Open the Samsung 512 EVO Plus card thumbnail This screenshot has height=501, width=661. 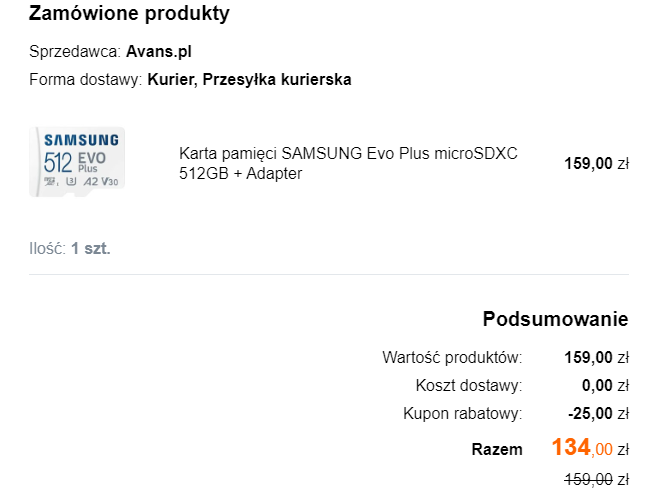click(77, 162)
